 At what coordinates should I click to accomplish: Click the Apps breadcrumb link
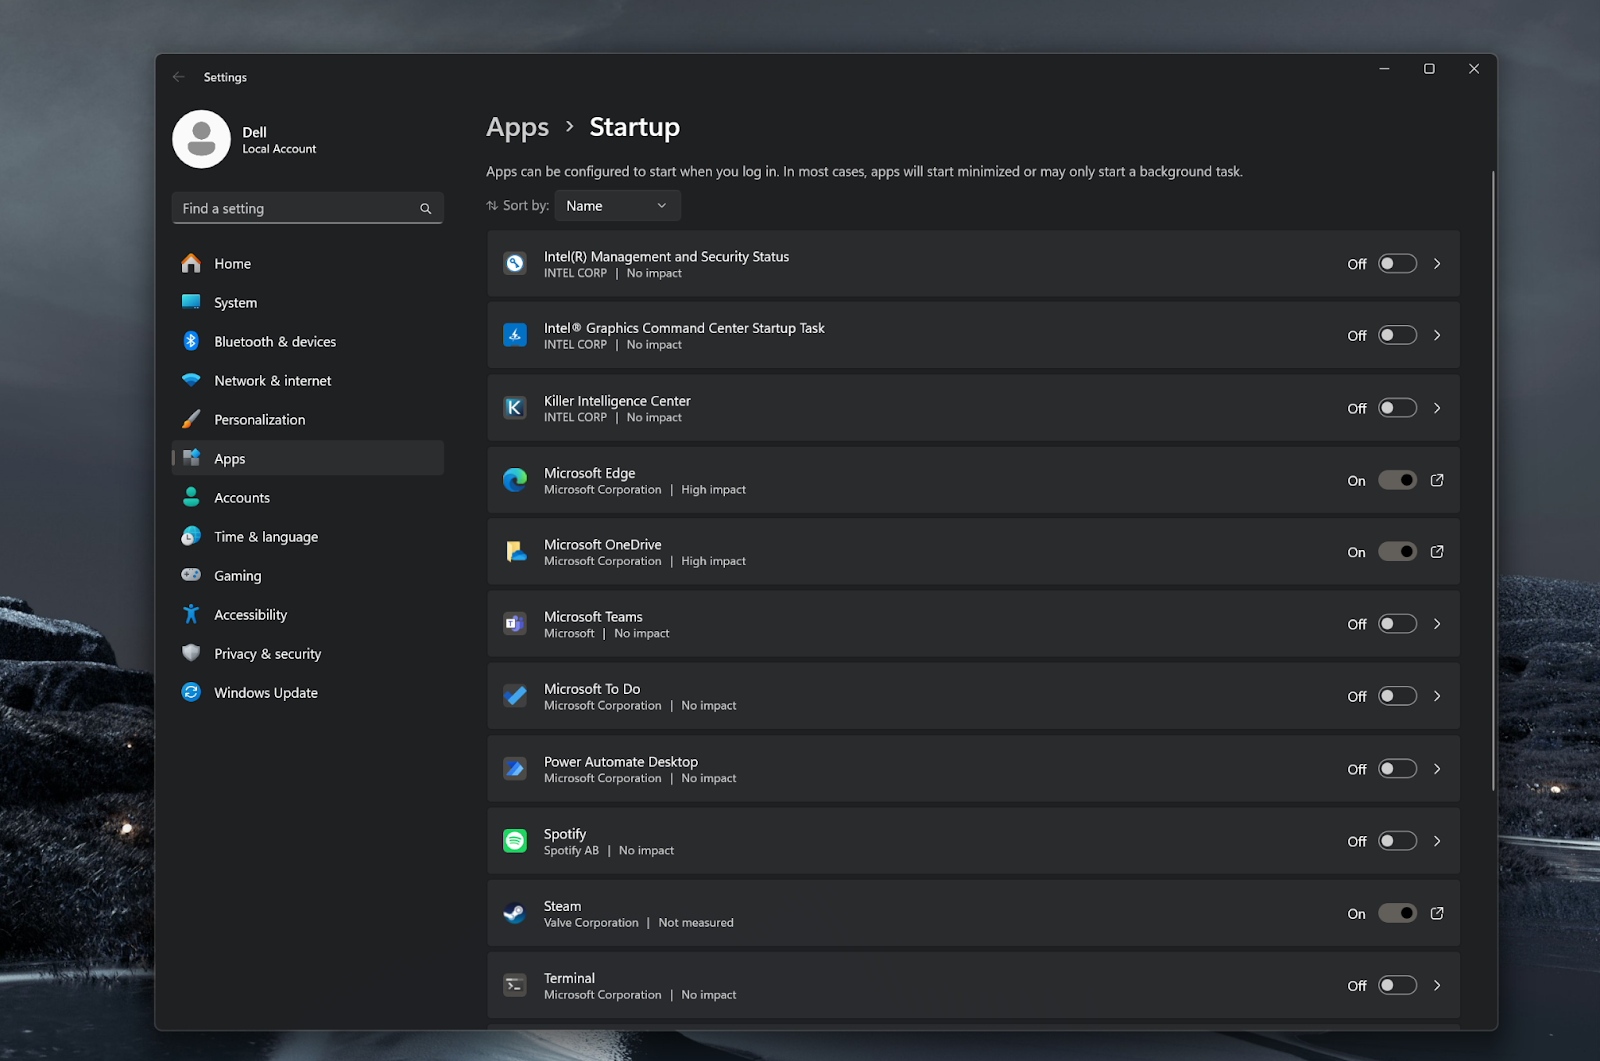(x=517, y=128)
